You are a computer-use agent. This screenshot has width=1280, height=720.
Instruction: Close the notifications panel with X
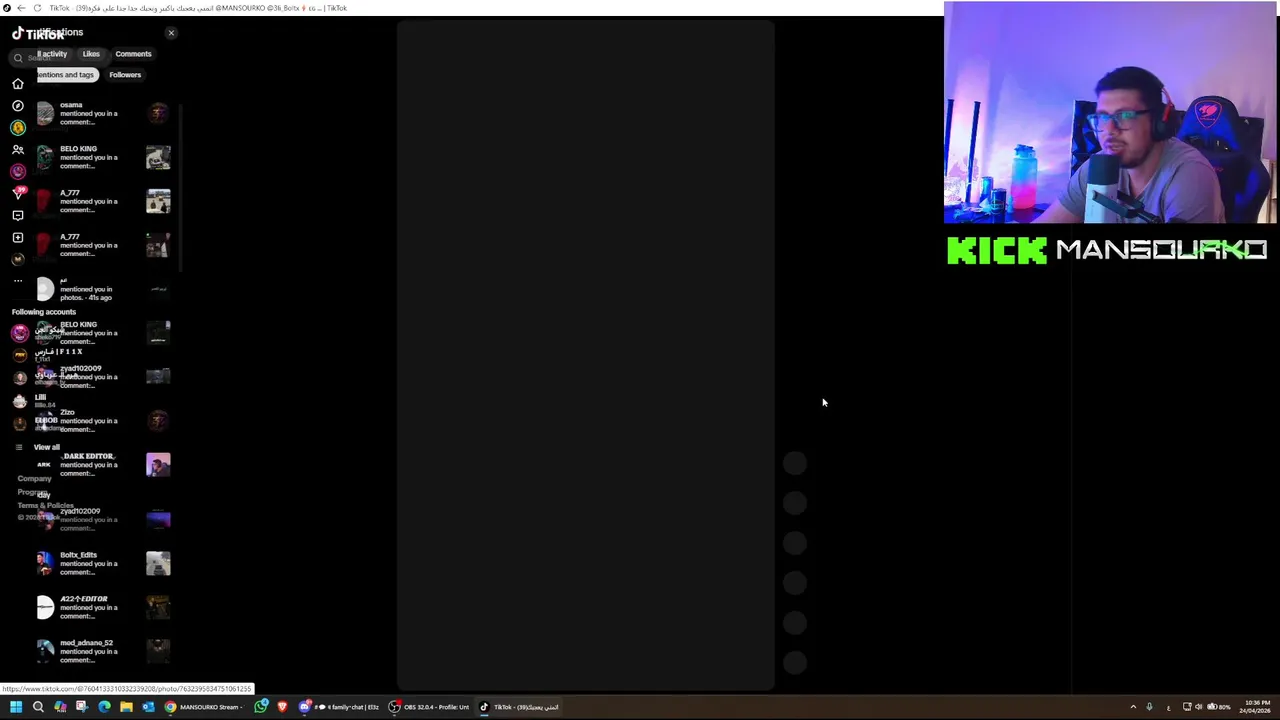[171, 33]
